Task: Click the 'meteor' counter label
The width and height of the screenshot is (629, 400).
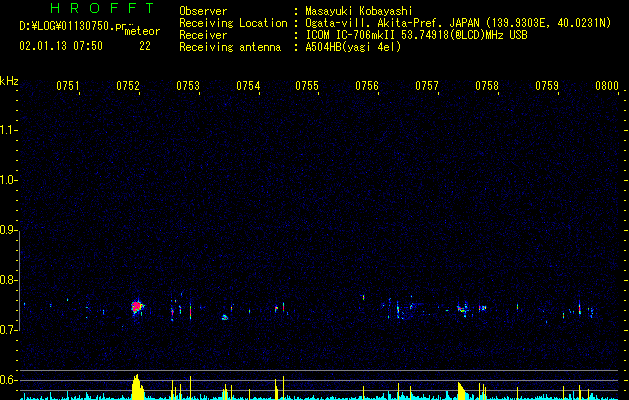Action: (142, 31)
